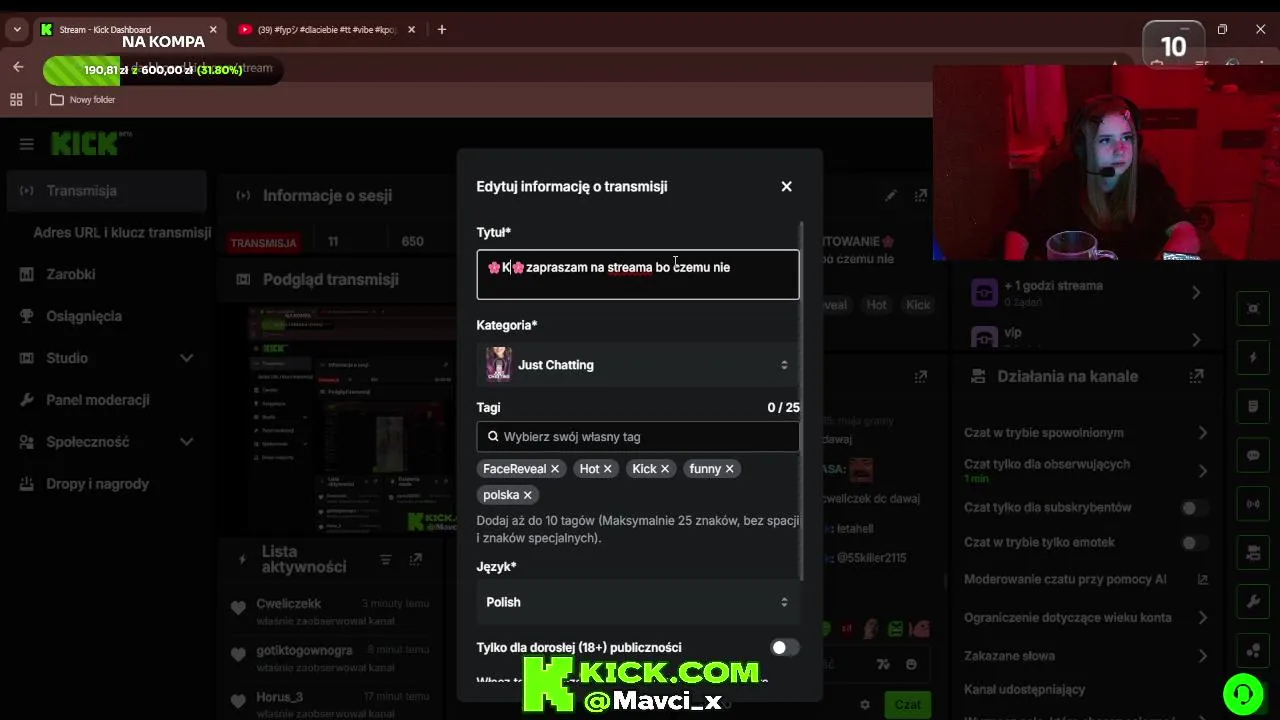1280x720 pixels.
Task: Click the broadcast signal right rail icon
Action: click(x=1253, y=504)
